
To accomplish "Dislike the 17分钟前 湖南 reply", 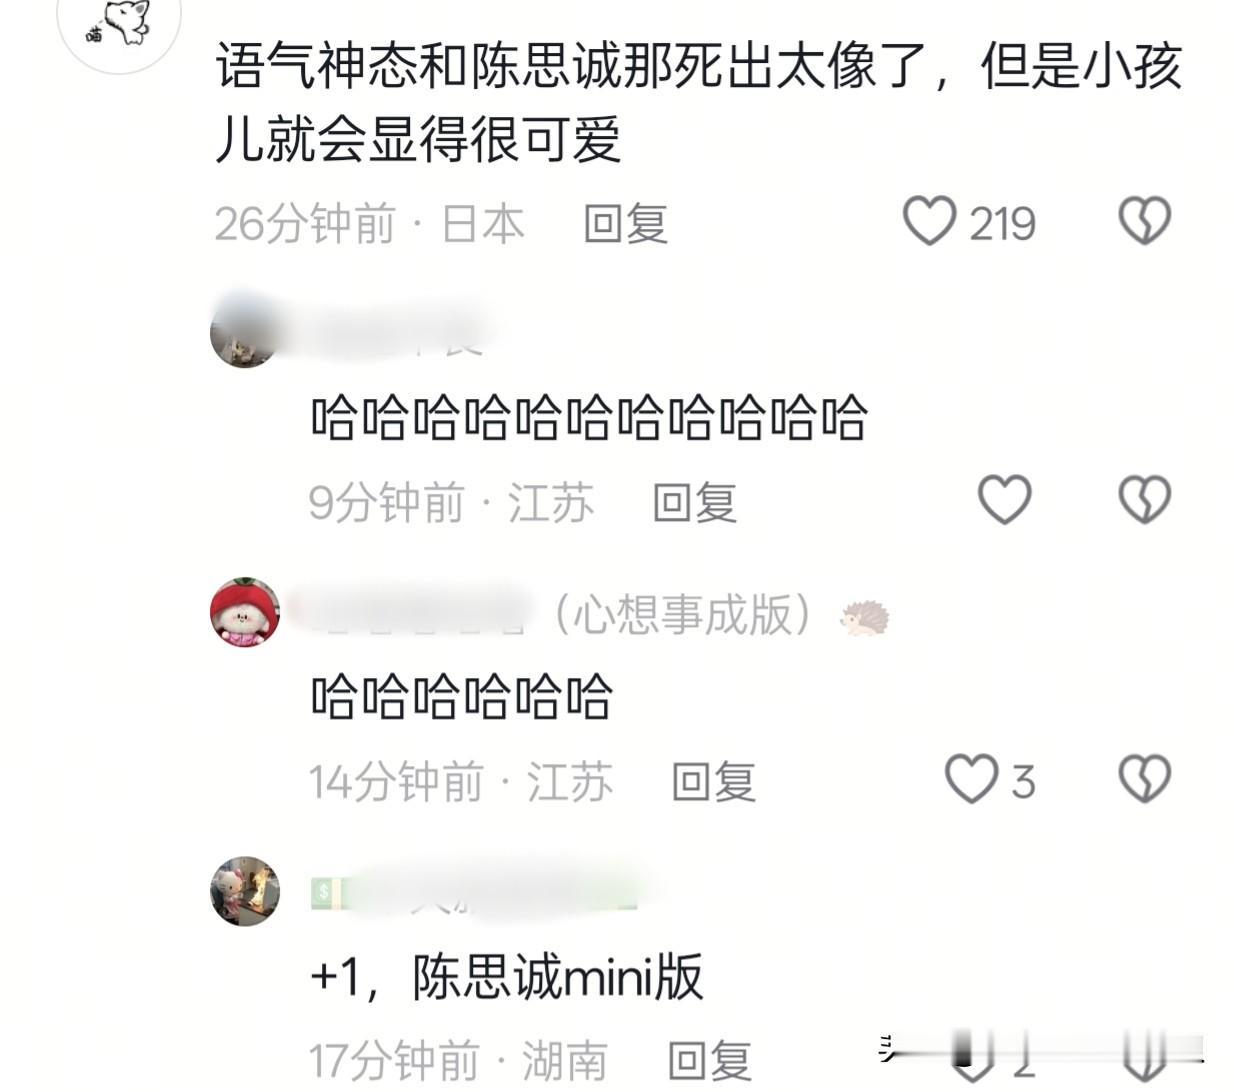I will [1144, 1060].
